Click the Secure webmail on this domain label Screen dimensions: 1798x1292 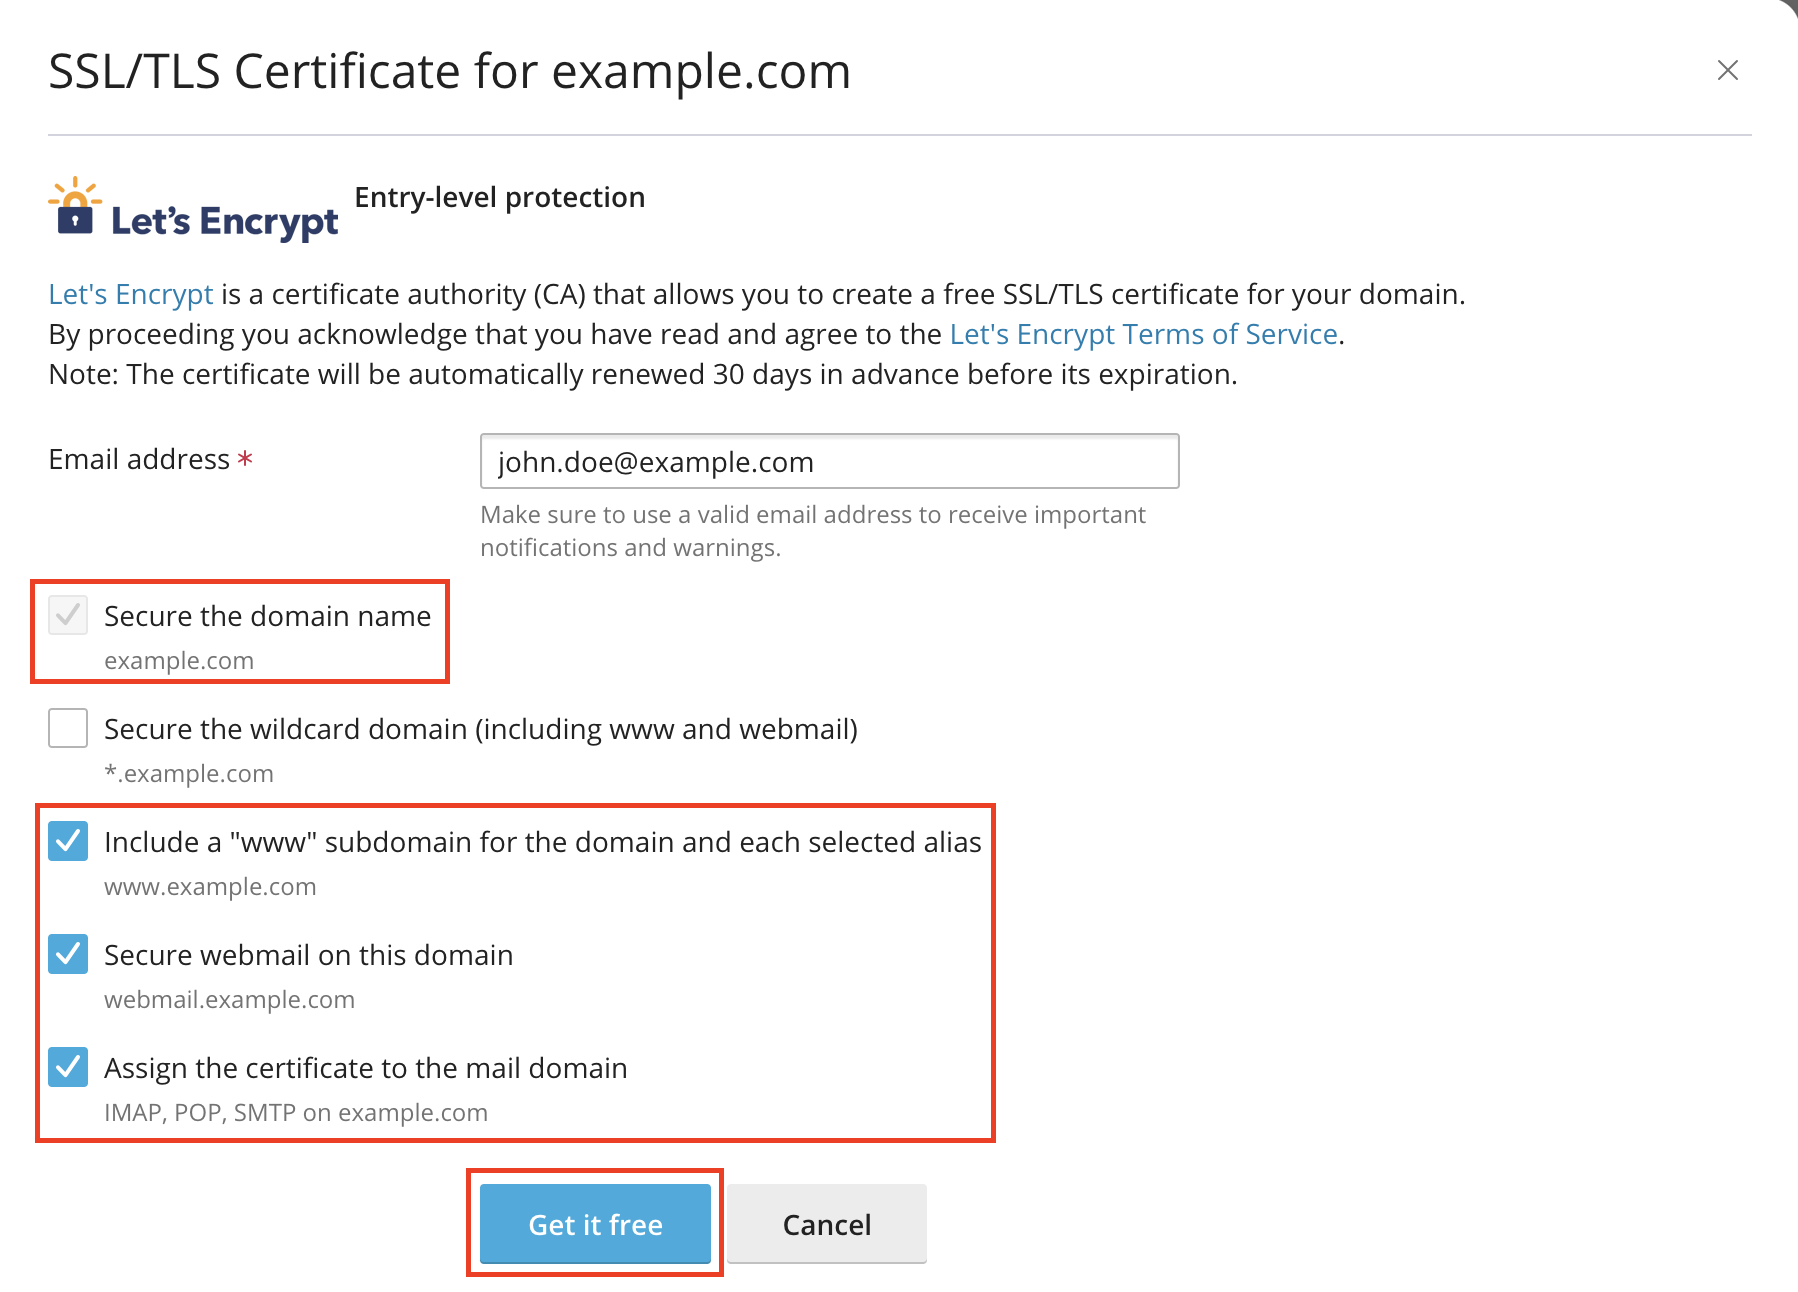click(x=308, y=955)
